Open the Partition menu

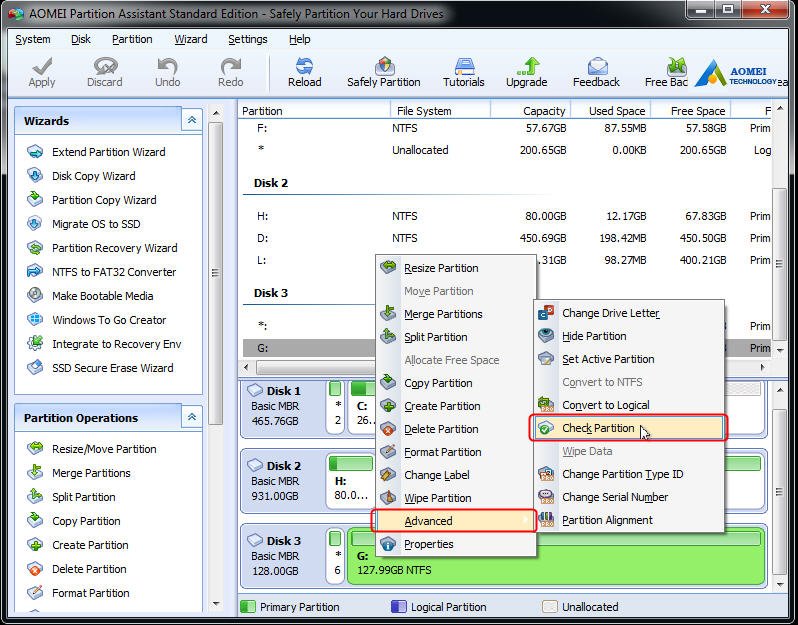tap(132, 39)
